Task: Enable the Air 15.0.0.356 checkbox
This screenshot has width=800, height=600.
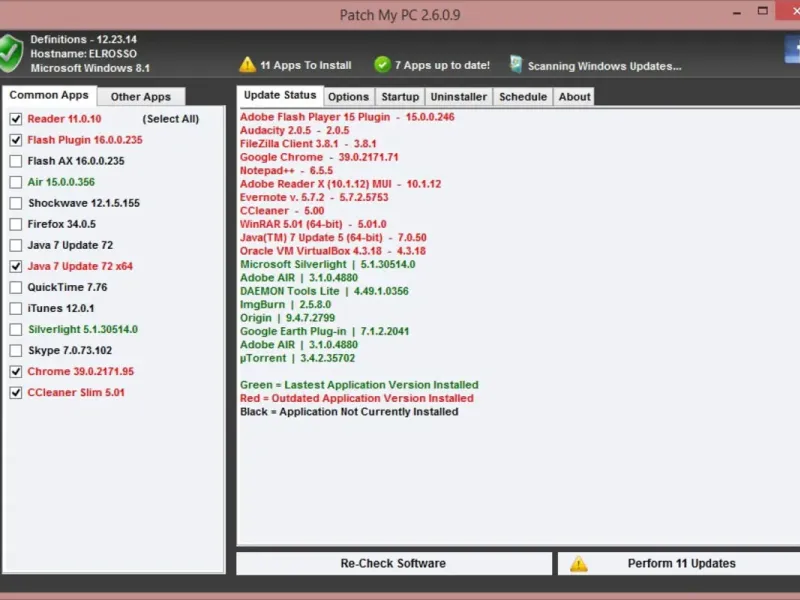Action: click(x=16, y=182)
